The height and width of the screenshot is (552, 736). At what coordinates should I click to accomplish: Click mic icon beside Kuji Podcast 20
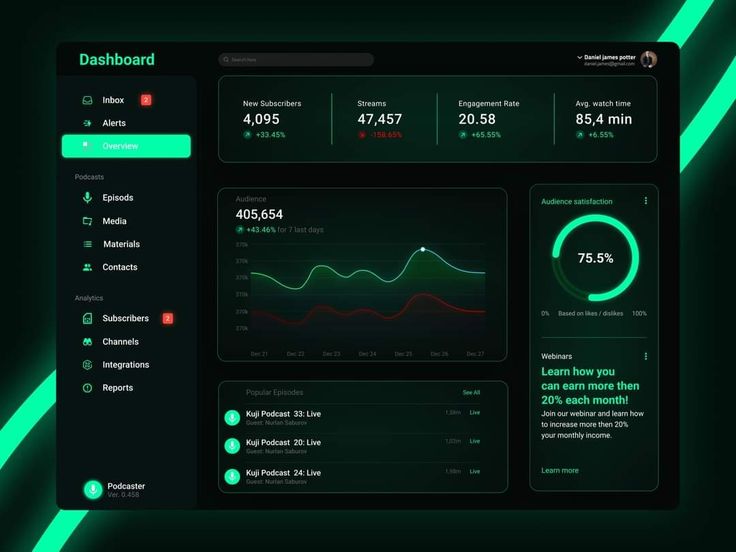pyautogui.click(x=232, y=446)
